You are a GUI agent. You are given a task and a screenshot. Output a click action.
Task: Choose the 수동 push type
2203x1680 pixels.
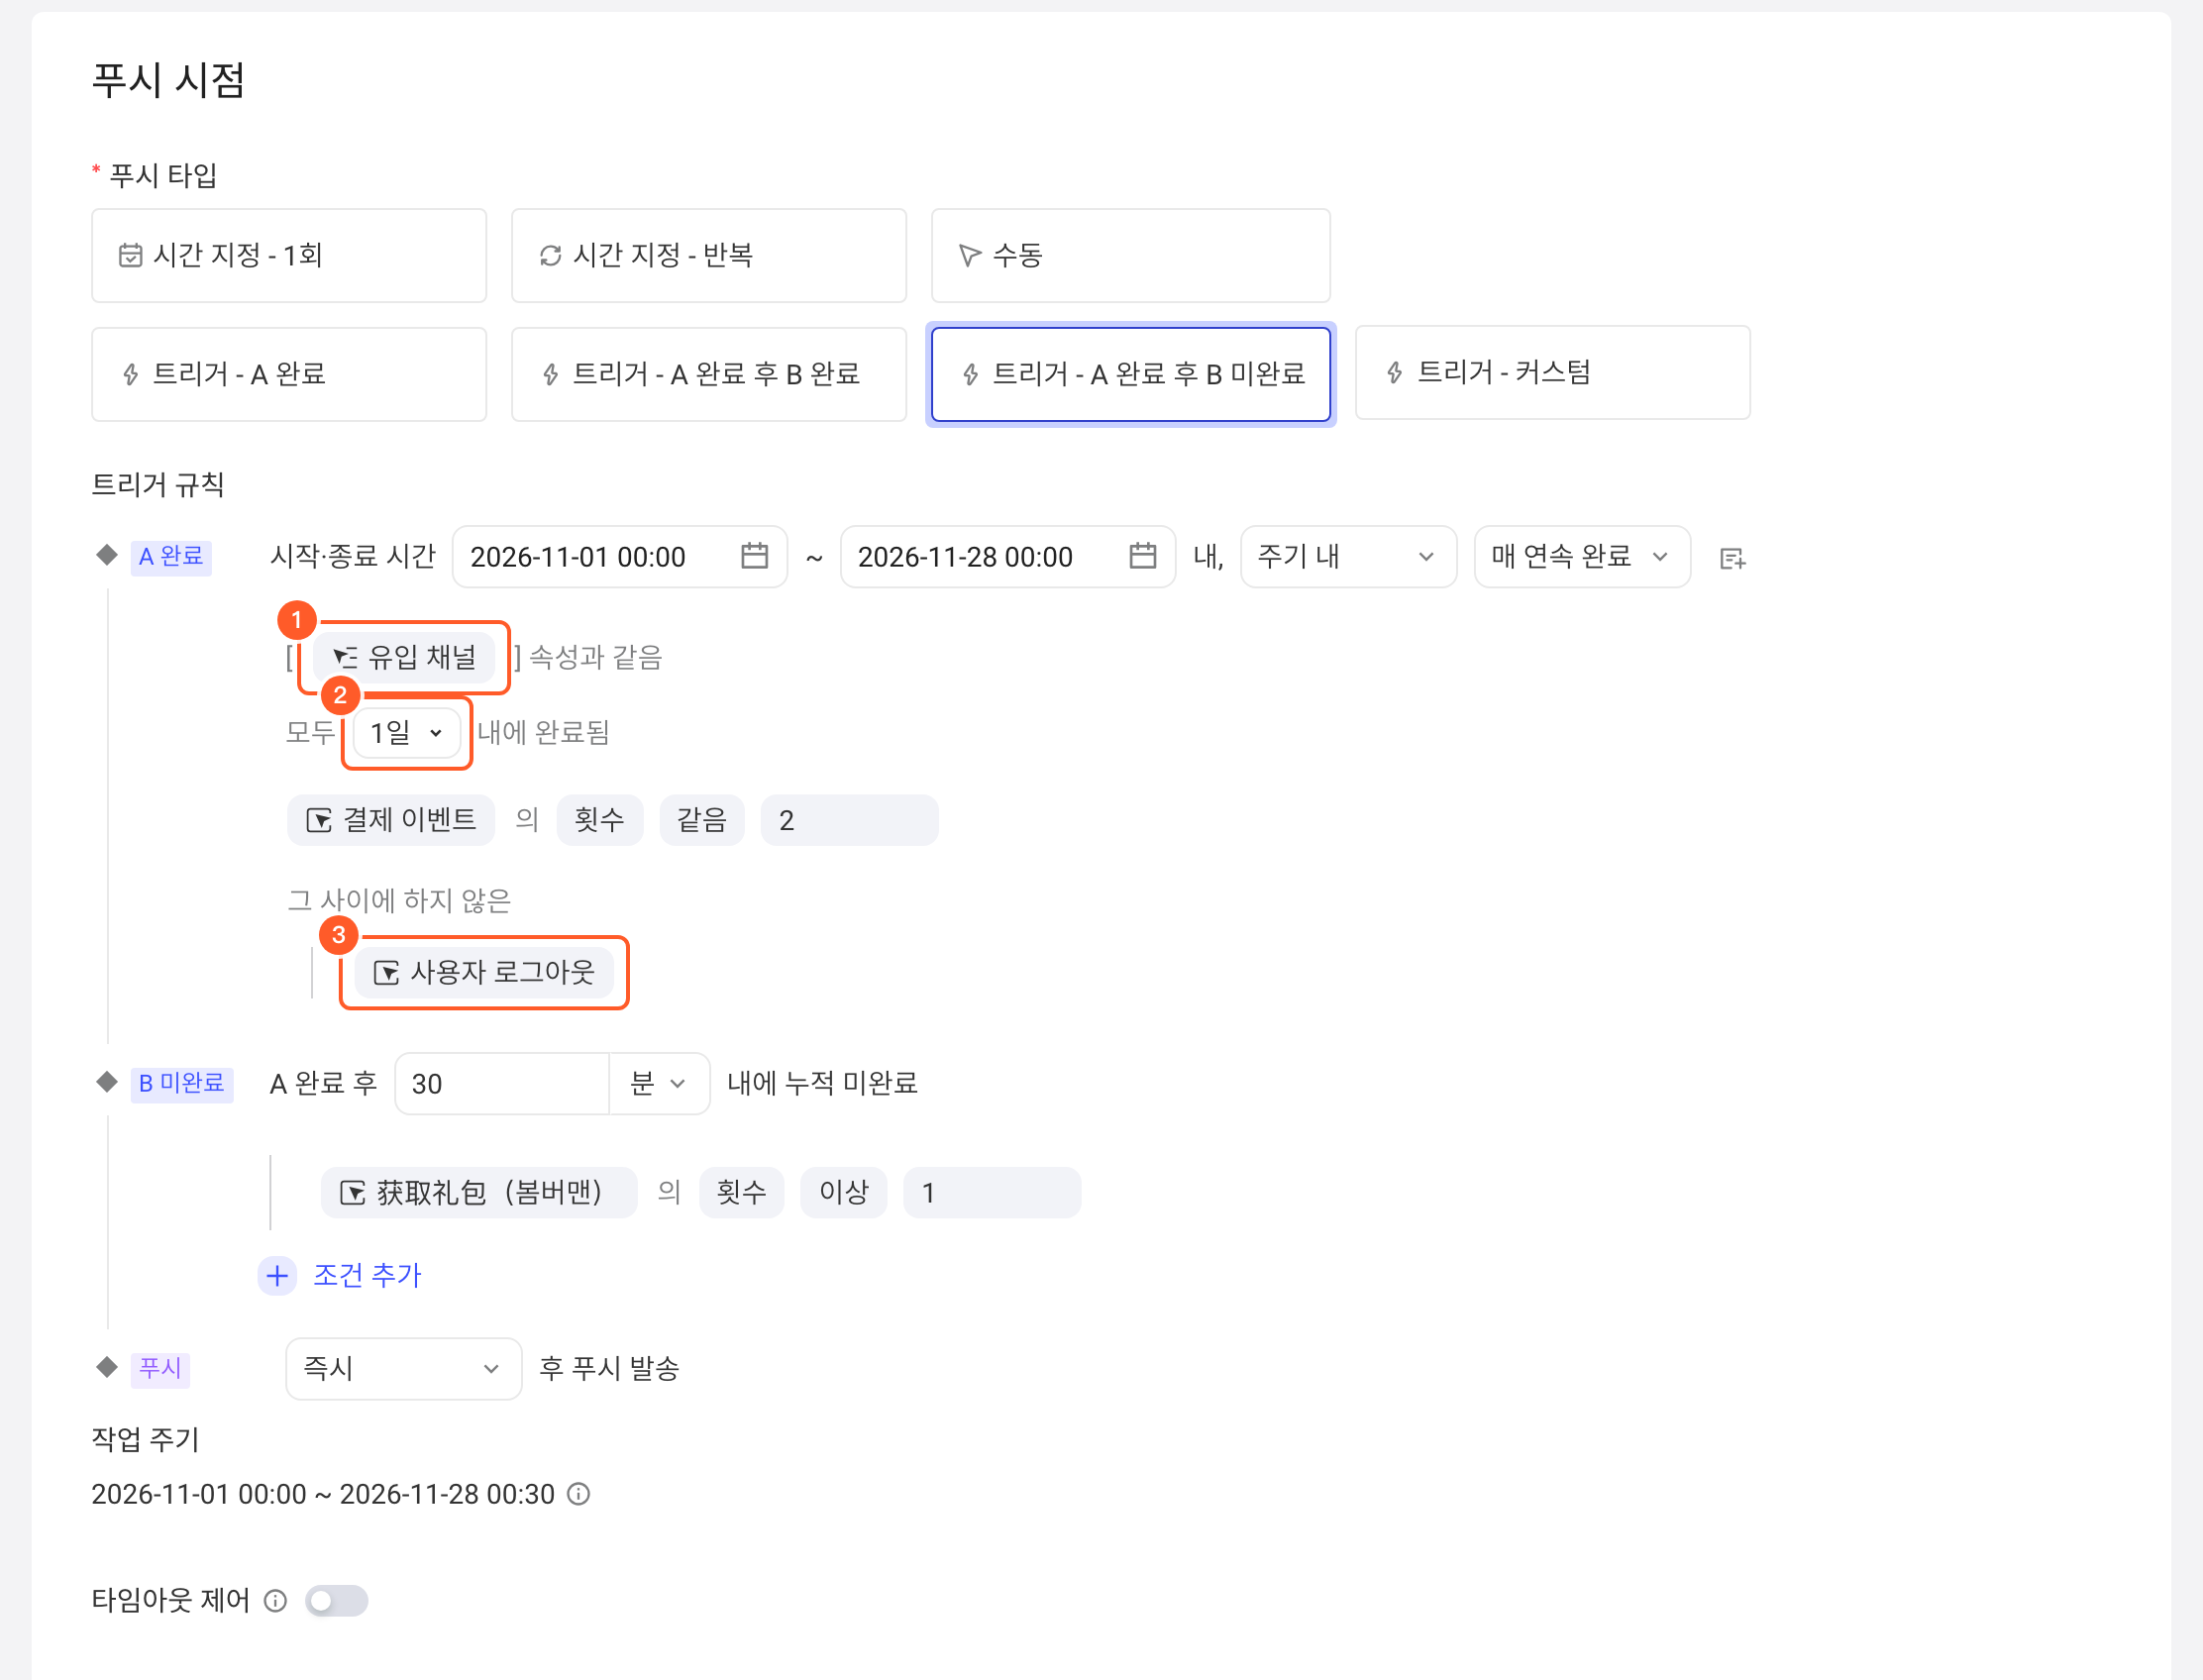click(1130, 255)
